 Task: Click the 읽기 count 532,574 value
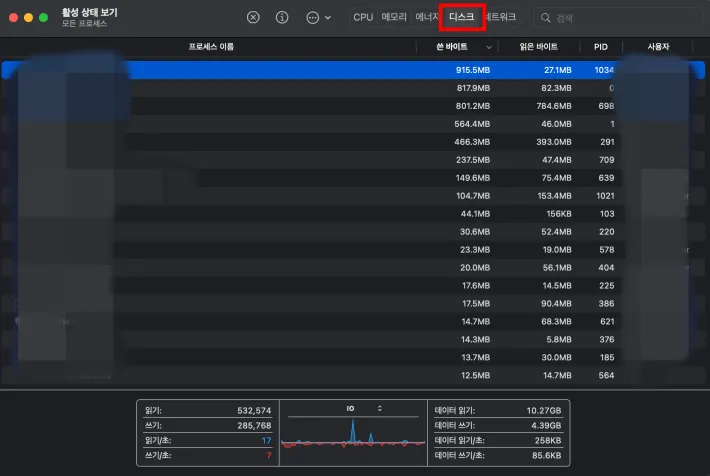(254, 410)
